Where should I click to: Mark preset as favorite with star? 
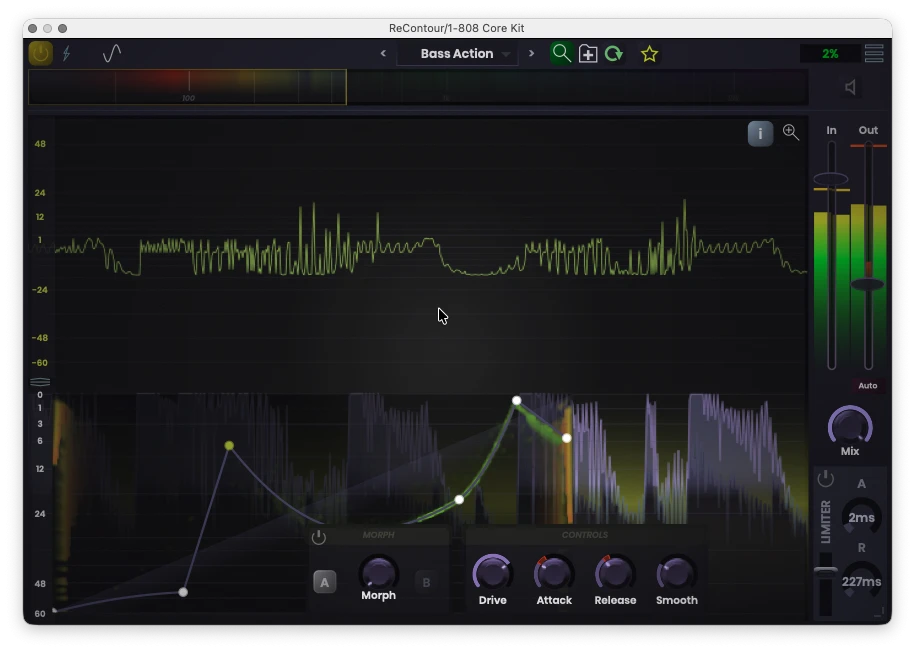pos(649,54)
